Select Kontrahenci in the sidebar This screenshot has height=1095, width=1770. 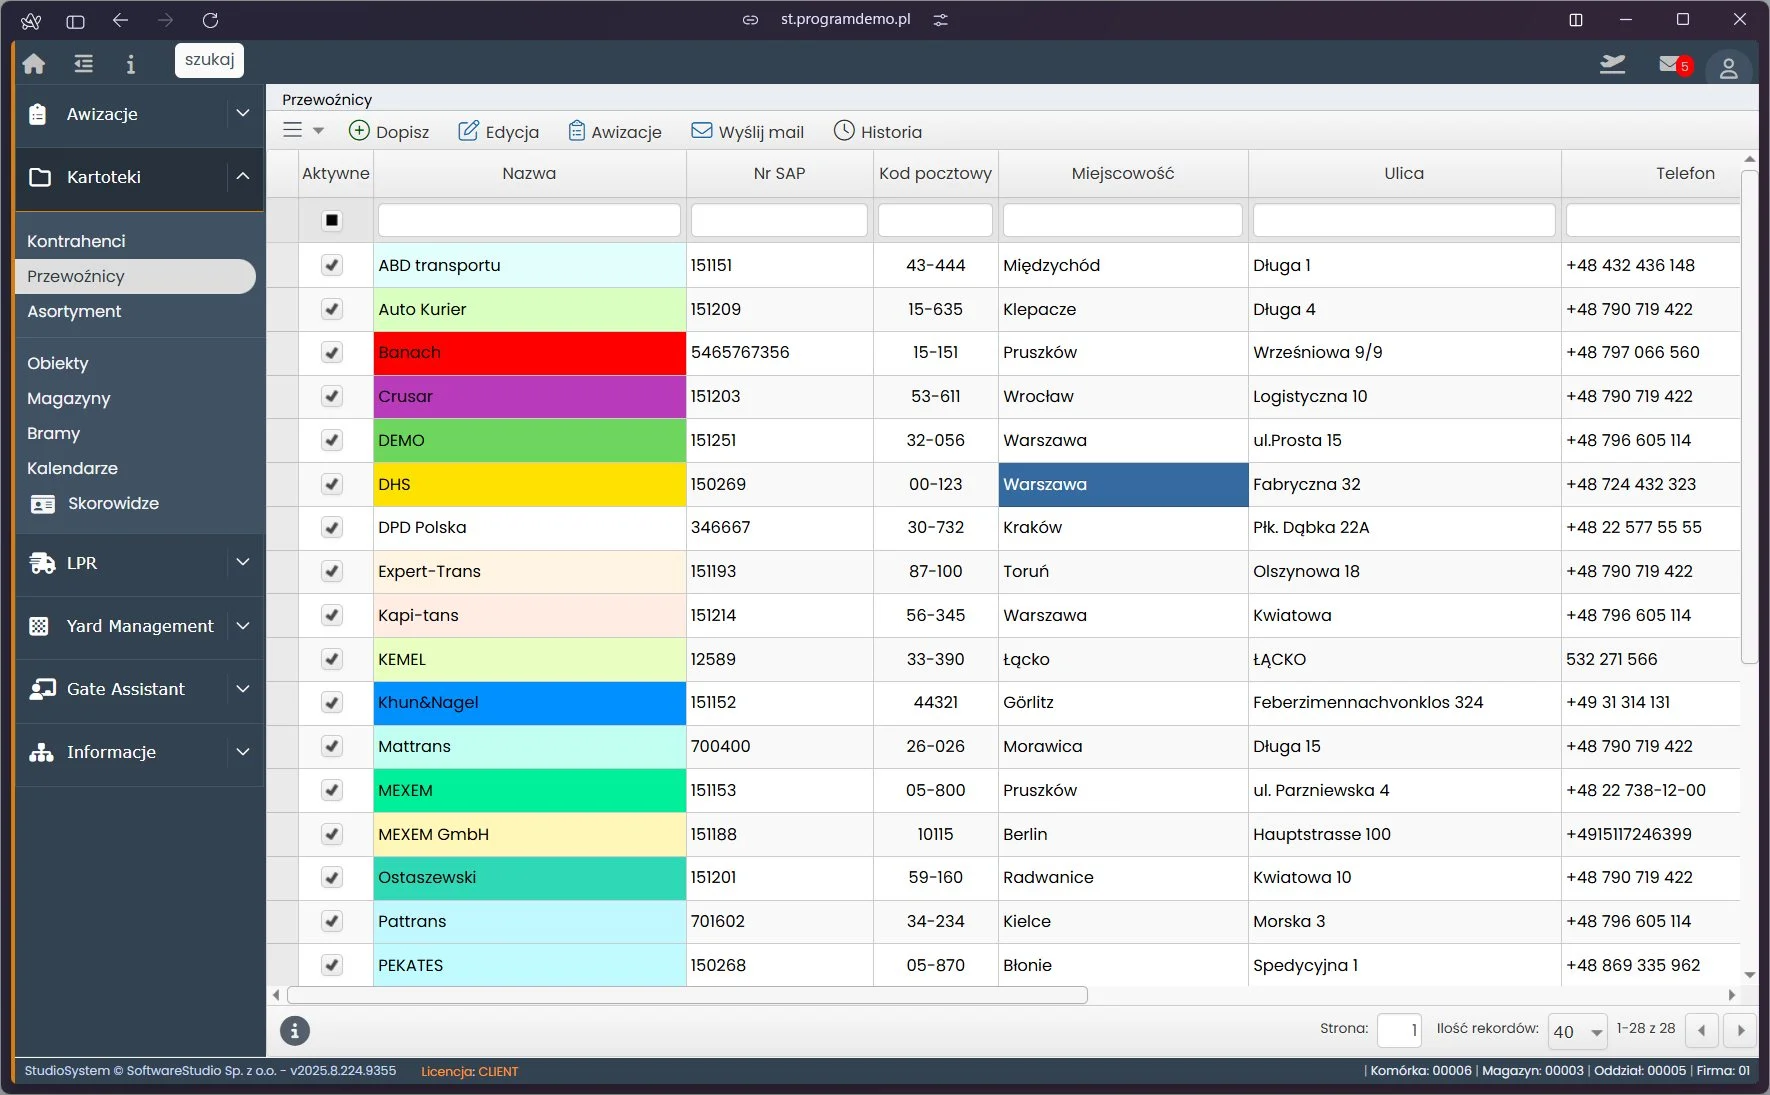click(x=76, y=241)
